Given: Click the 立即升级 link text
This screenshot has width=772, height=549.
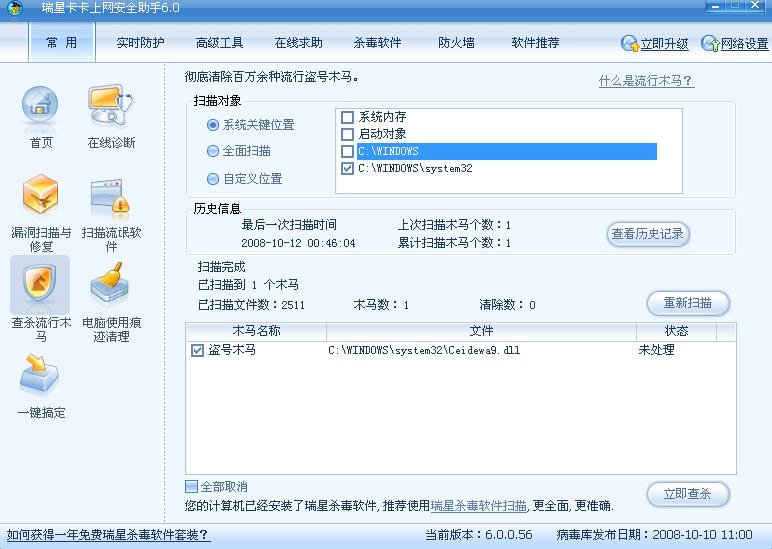Looking at the screenshot, I should coord(664,44).
